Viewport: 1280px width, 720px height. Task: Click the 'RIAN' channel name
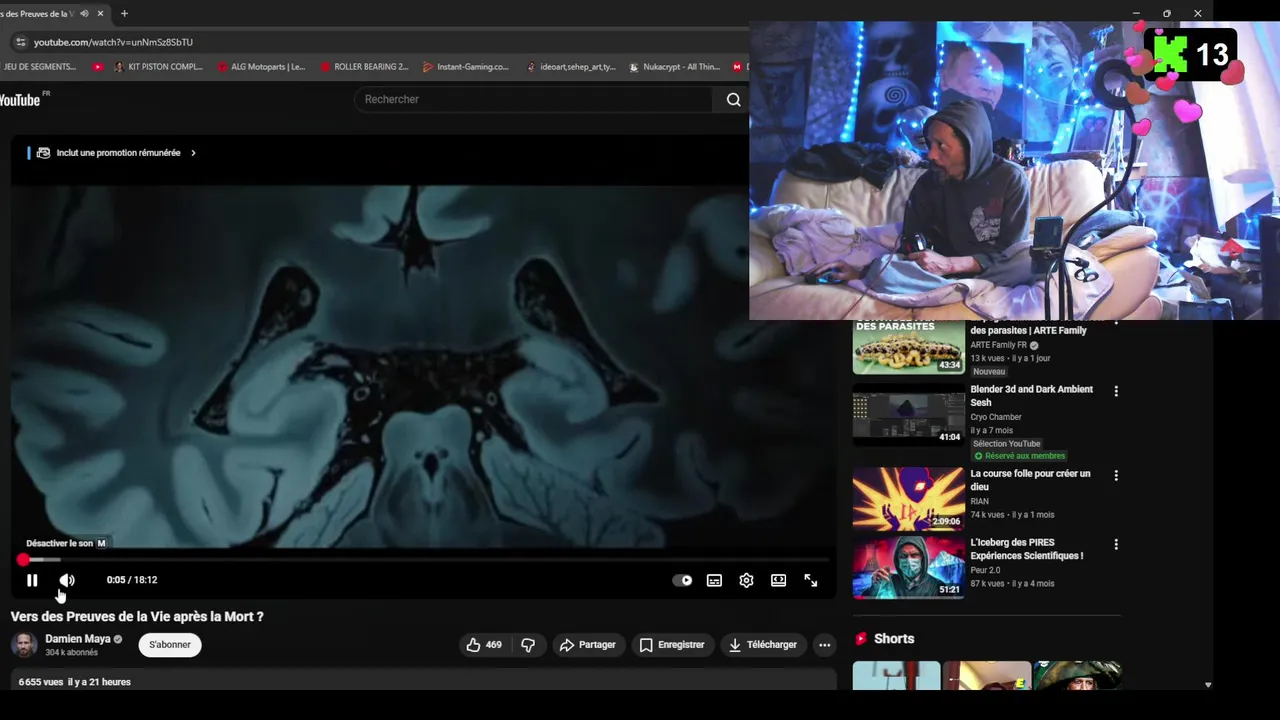coord(979,501)
